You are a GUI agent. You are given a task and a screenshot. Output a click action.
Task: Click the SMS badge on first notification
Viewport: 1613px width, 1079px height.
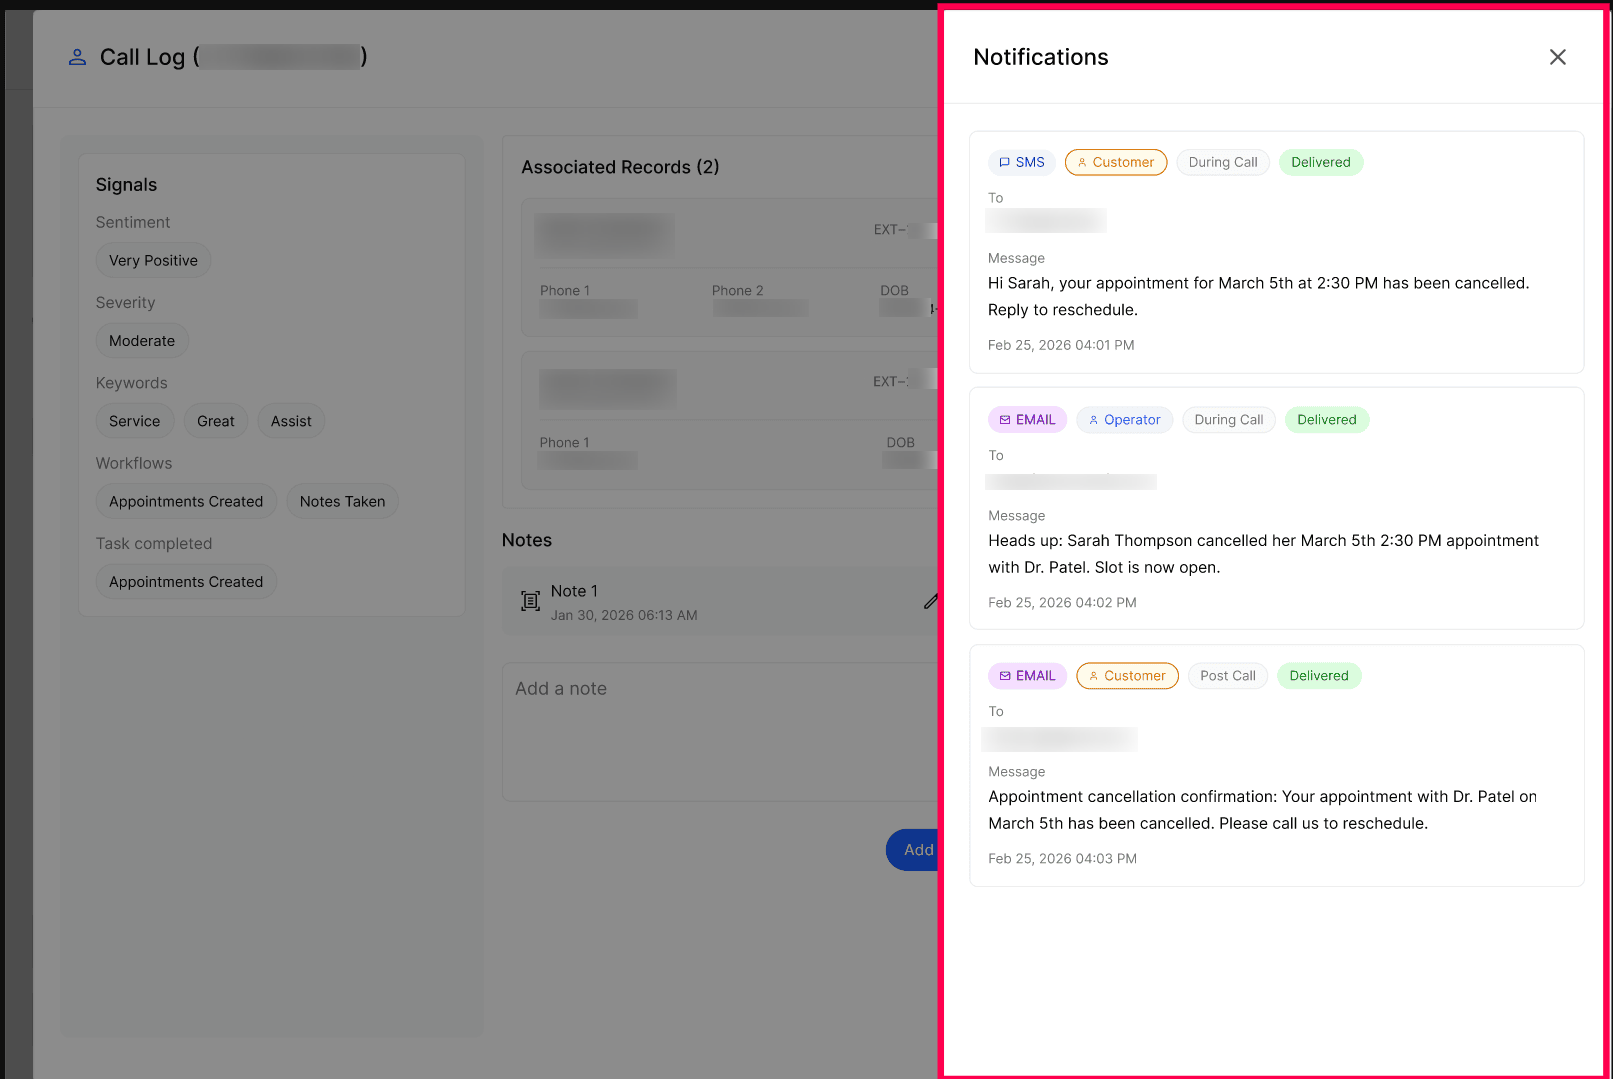coord(1022,162)
